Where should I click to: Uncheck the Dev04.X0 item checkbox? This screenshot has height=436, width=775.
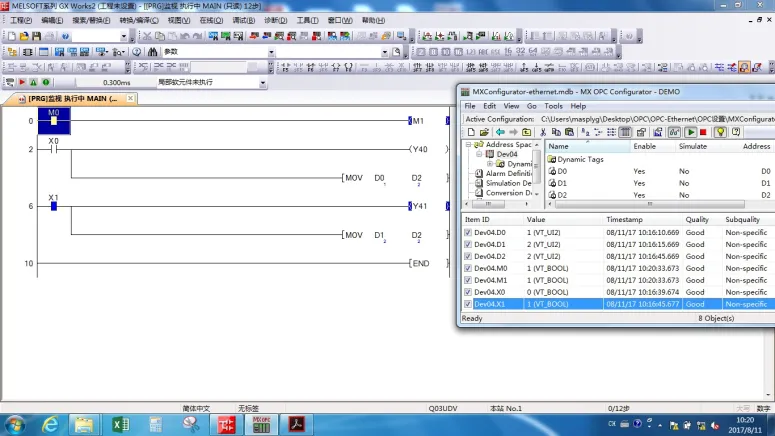point(468,292)
